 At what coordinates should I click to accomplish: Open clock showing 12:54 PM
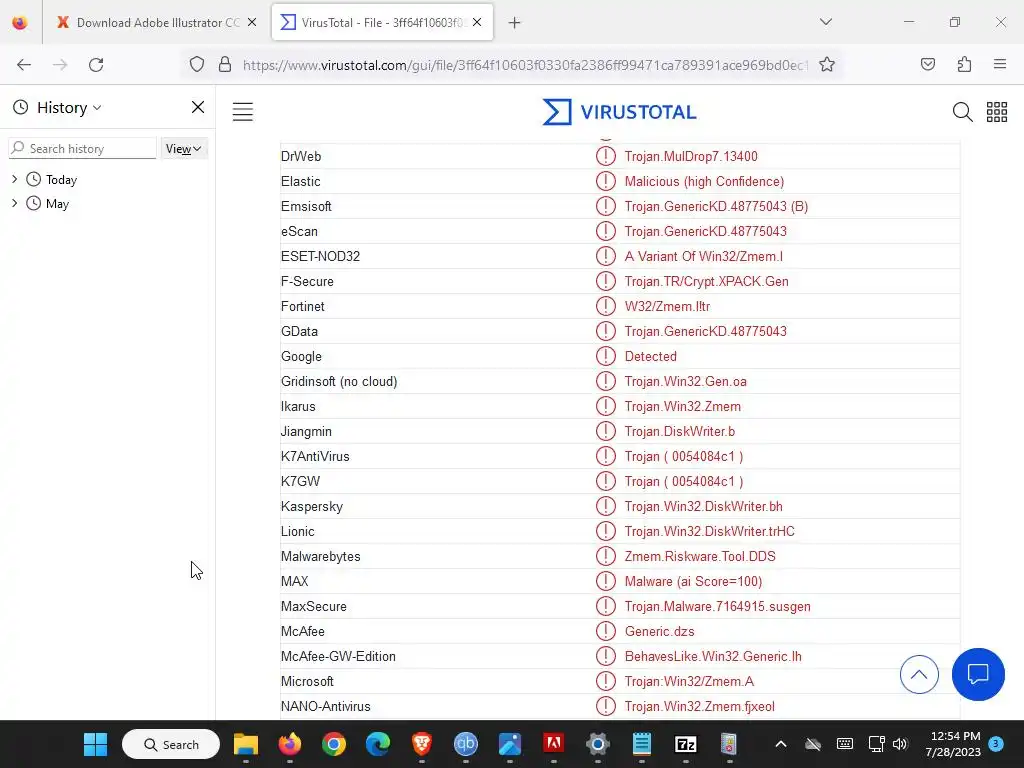tap(953, 744)
